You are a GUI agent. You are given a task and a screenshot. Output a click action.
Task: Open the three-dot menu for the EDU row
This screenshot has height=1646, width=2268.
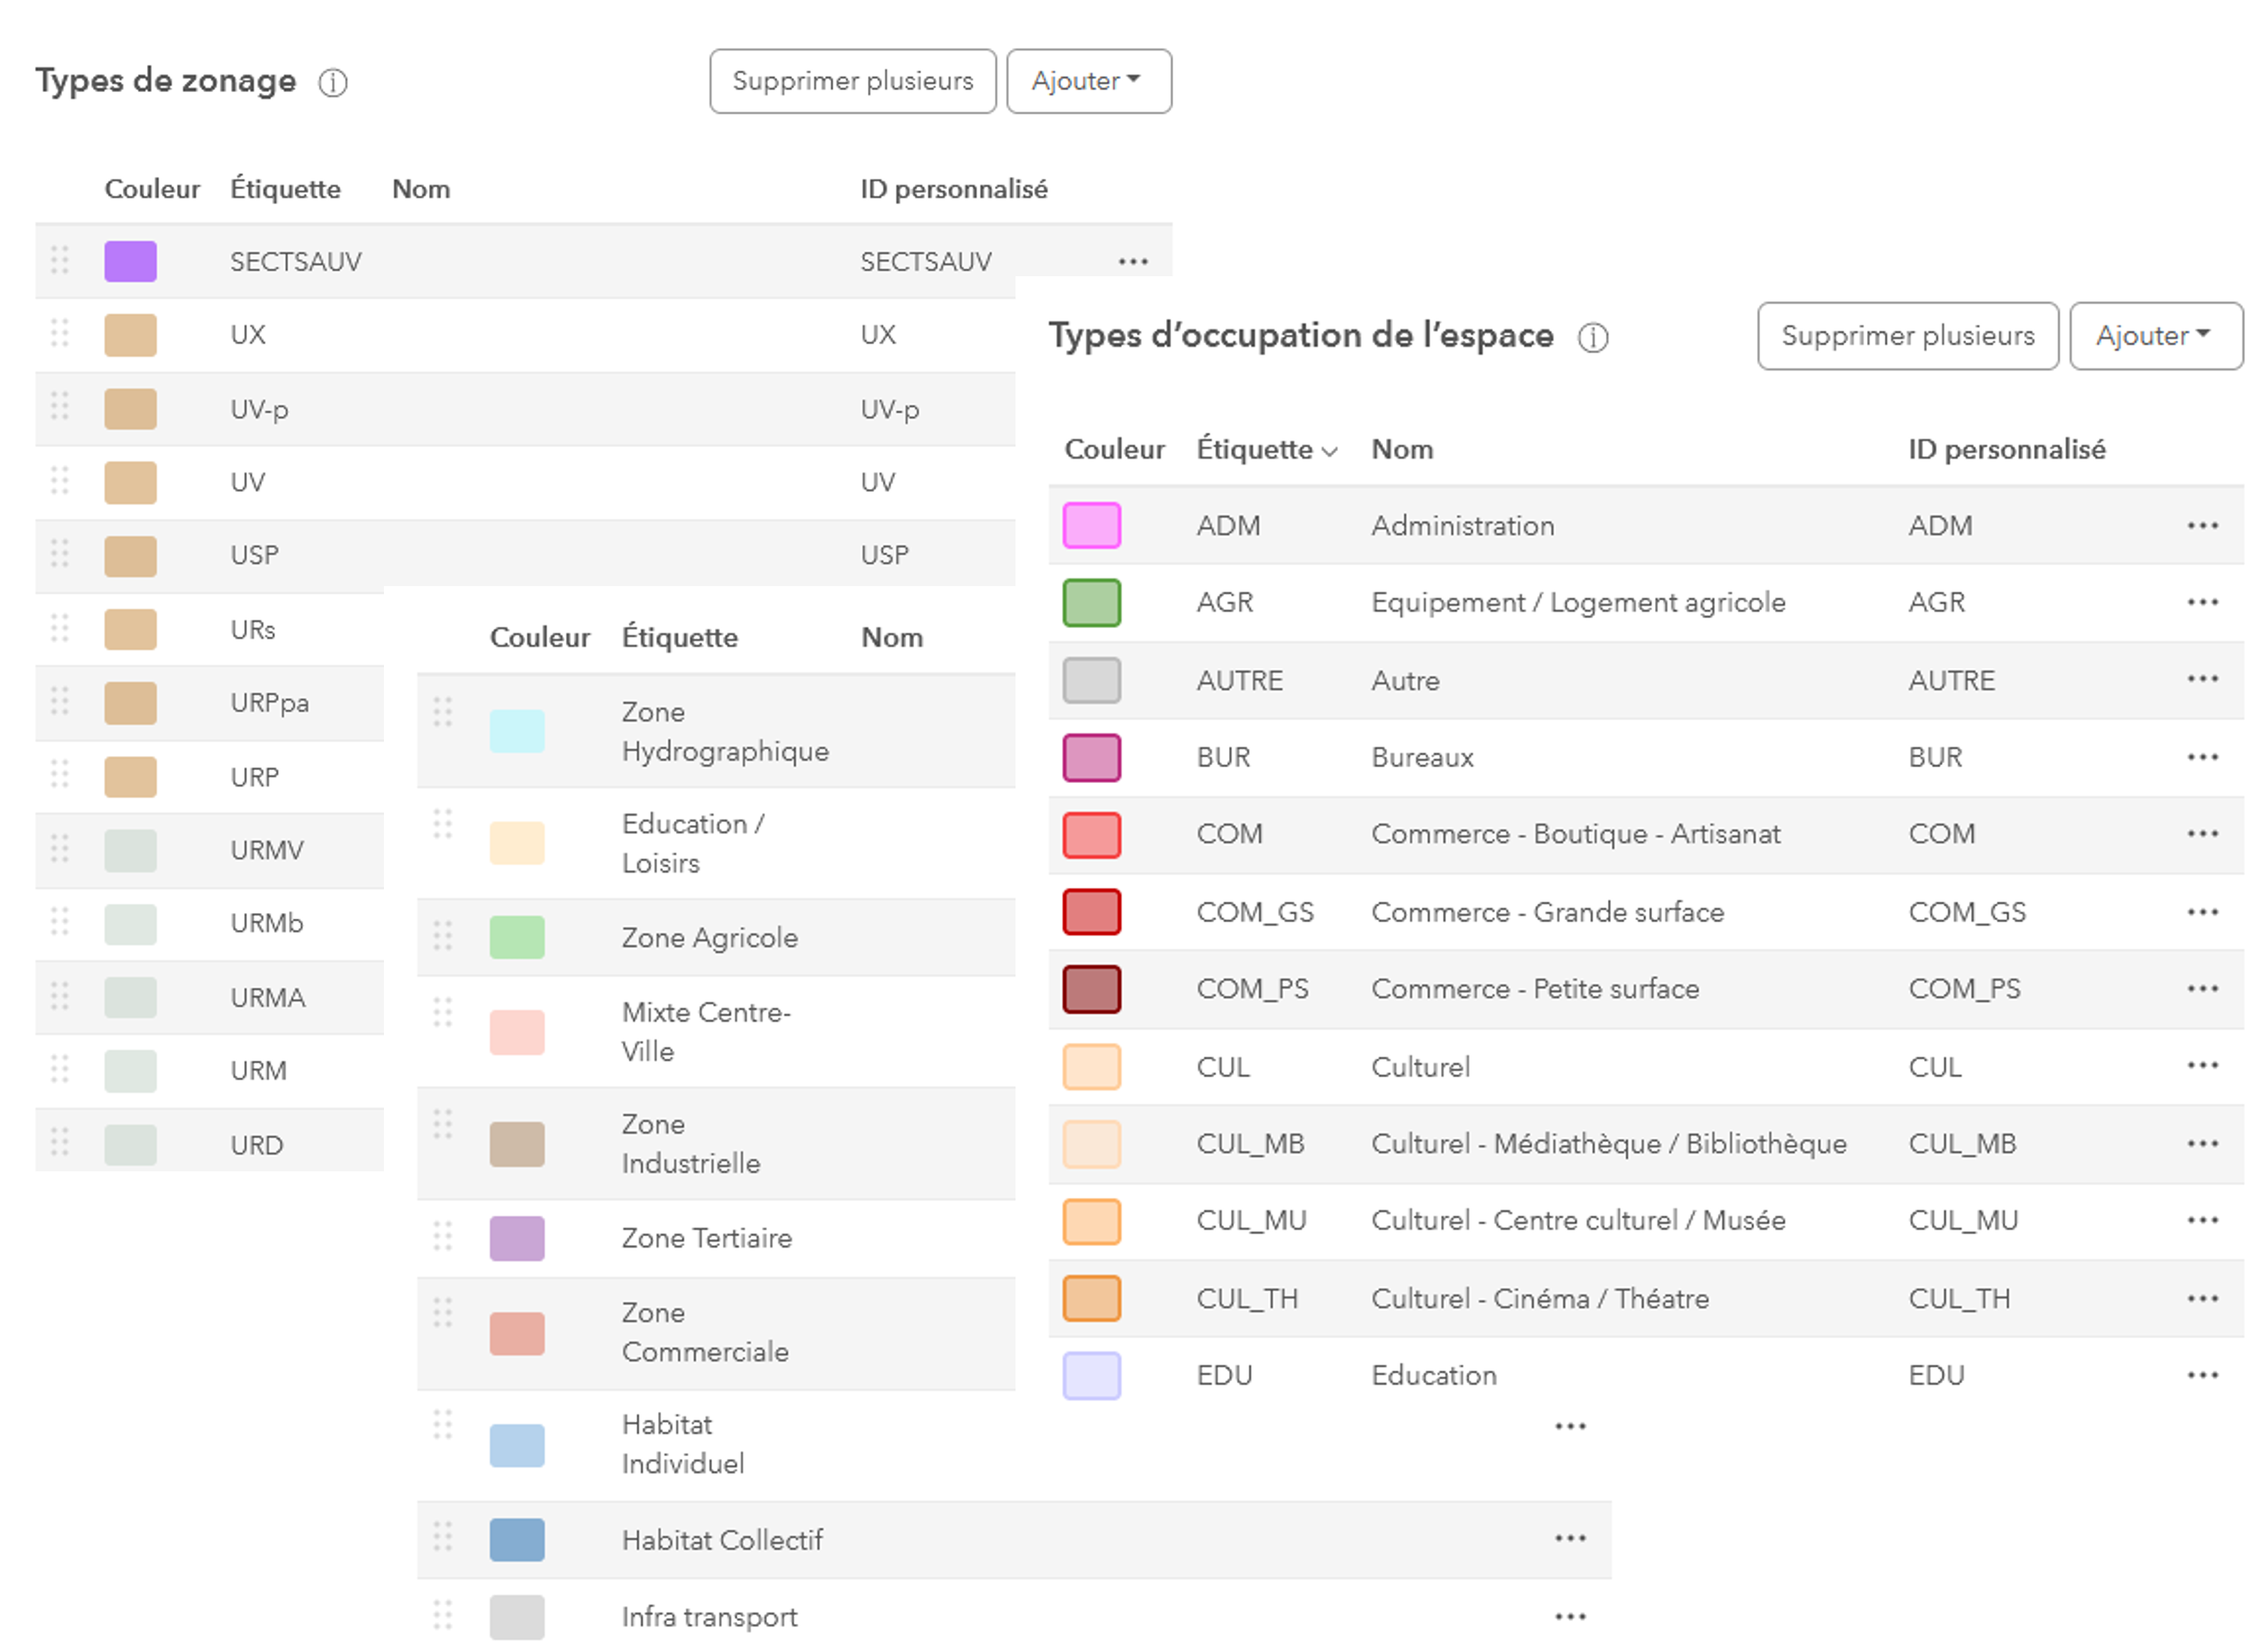coord(2202,1376)
